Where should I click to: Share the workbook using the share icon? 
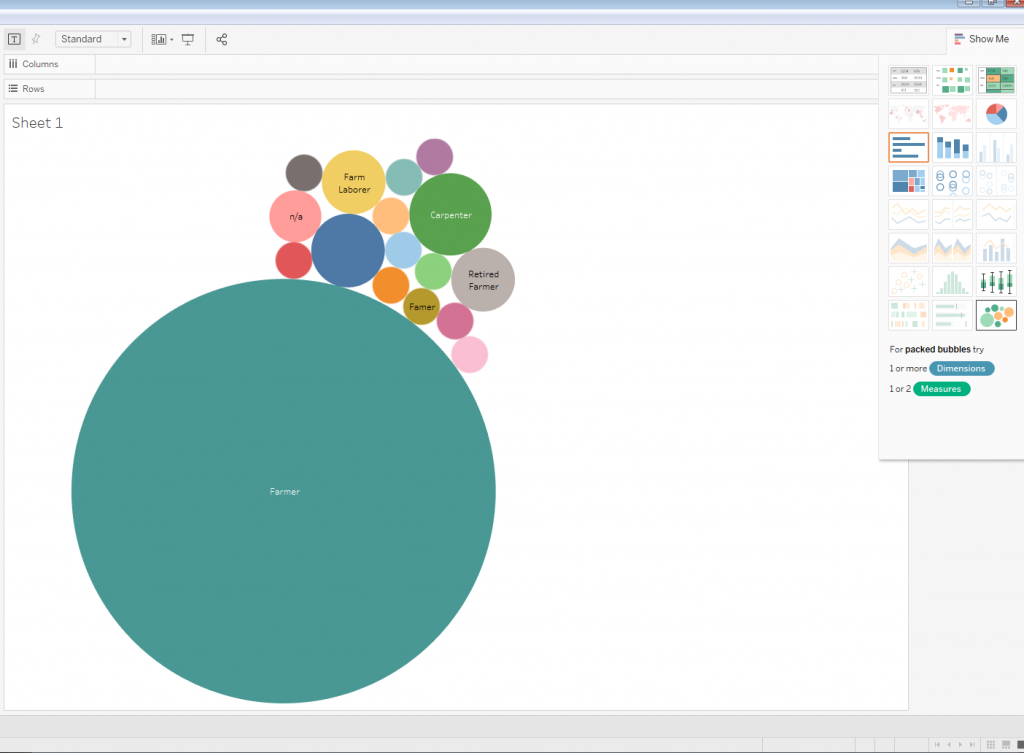tap(220, 39)
